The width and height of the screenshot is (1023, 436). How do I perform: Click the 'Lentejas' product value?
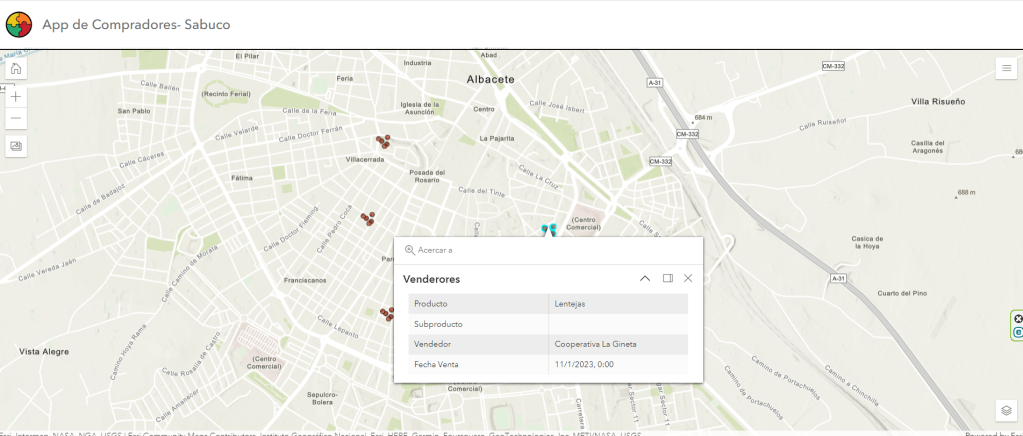click(571, 303)
